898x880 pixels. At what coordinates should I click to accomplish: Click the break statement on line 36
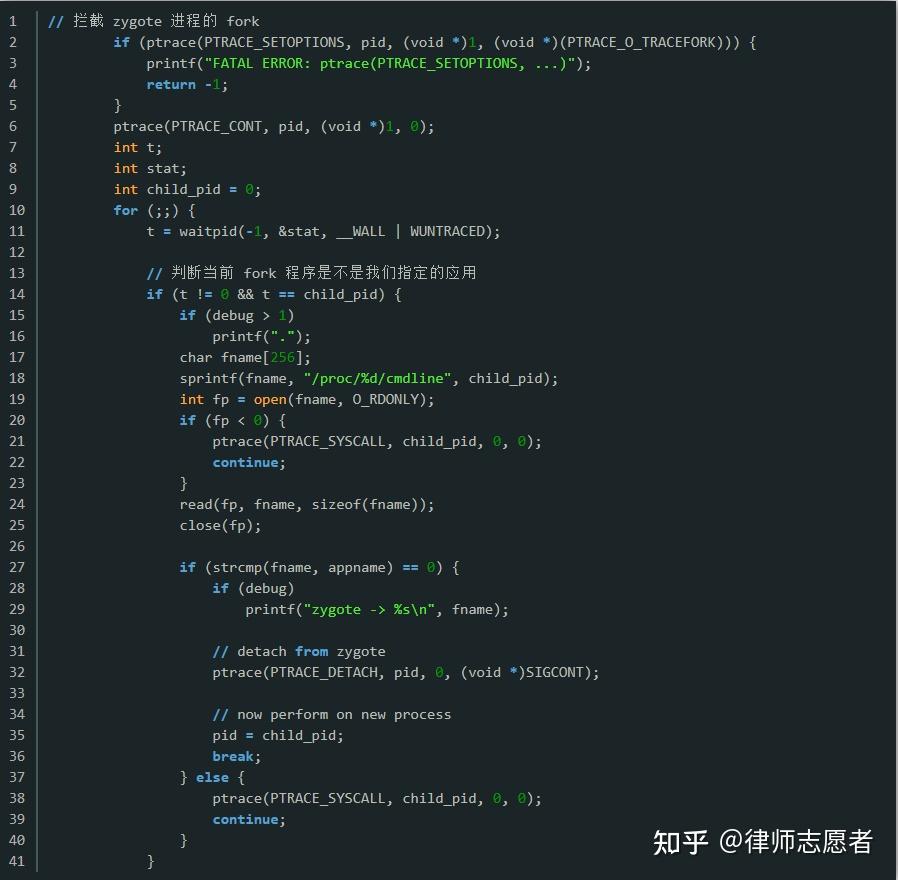[232, 756]
